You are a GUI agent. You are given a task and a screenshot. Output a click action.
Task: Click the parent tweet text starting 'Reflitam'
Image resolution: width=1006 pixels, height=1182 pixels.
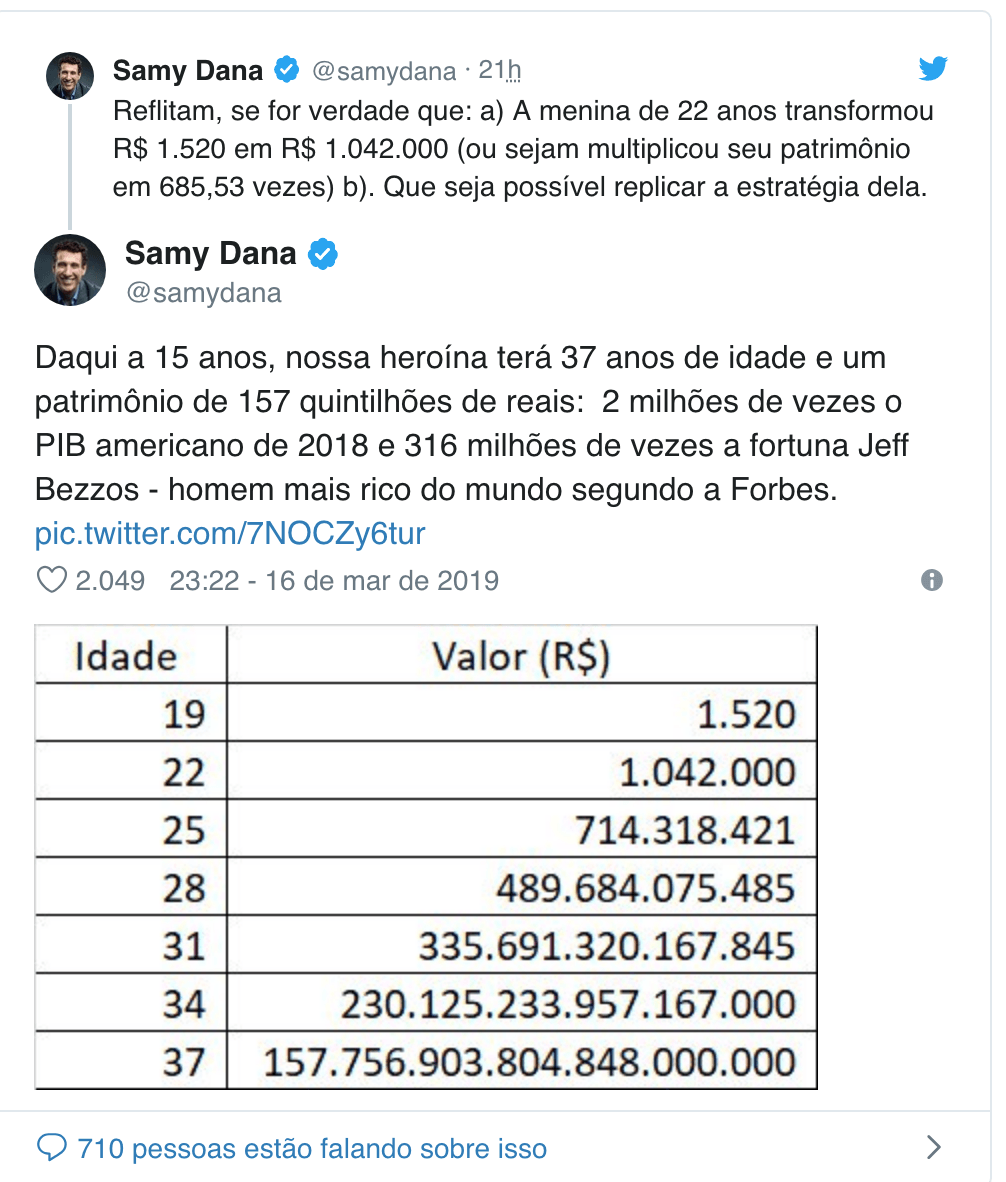point(523,149)
